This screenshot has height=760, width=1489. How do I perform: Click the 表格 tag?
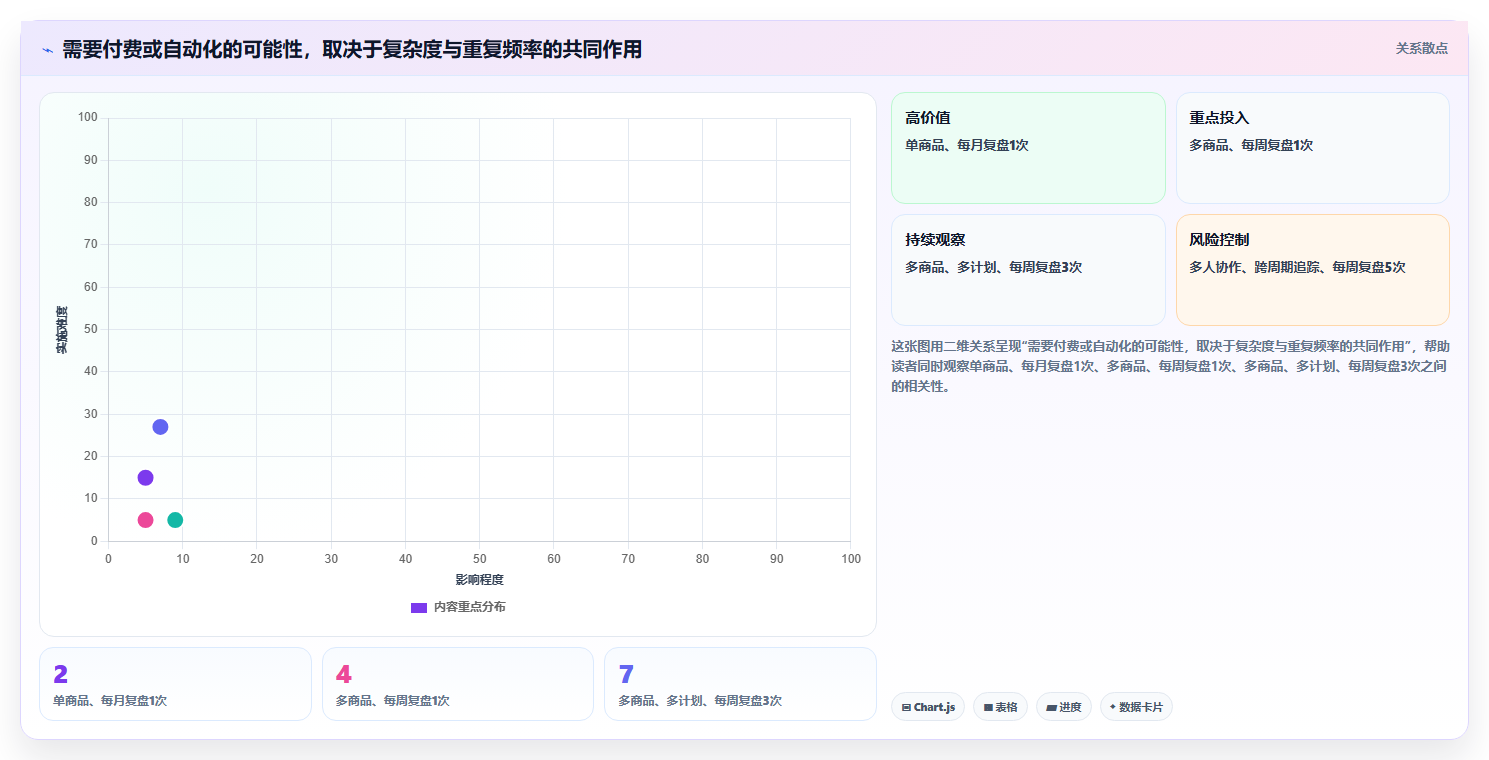[x=1000, y=707]
